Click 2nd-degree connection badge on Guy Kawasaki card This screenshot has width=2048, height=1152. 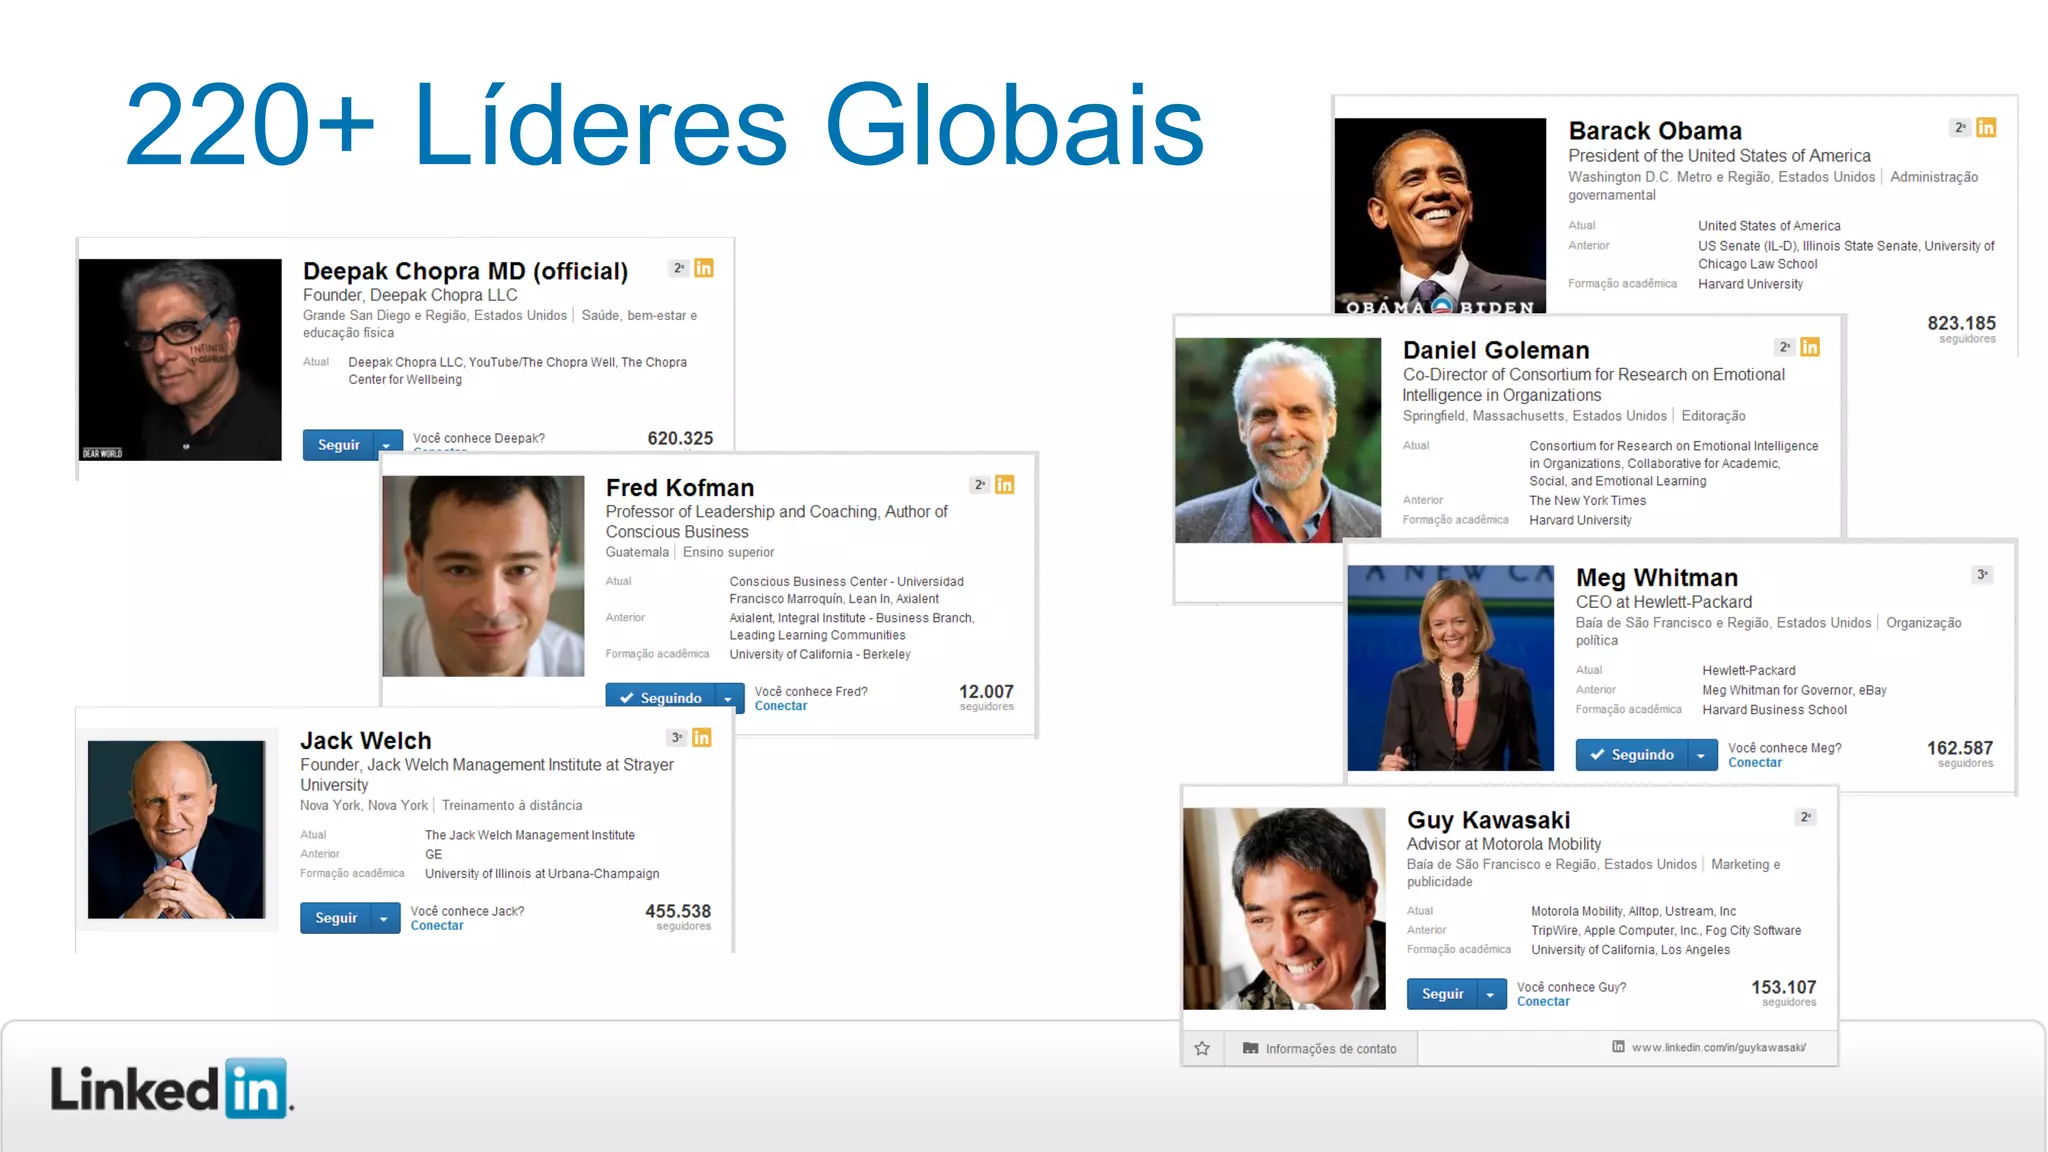(1806, 817)
